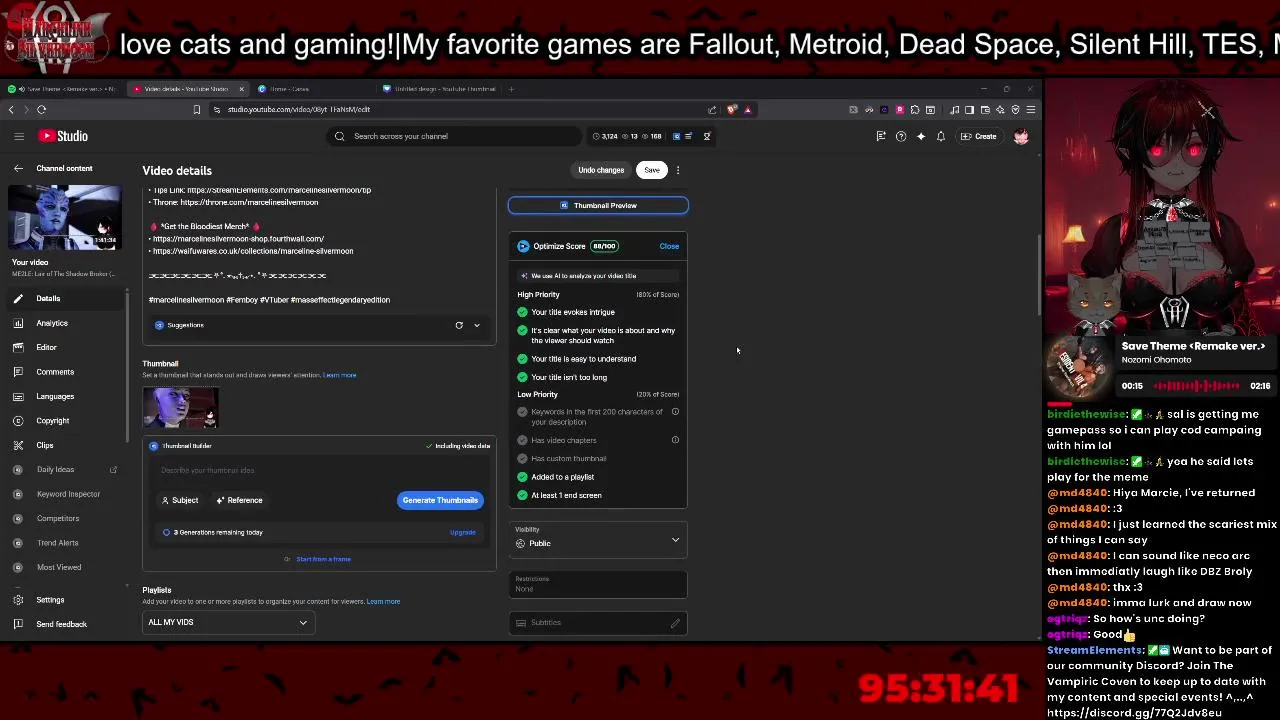The image size is (1280, 720).
Task: Open the channel avatar menu
Action: [1021, 136]
